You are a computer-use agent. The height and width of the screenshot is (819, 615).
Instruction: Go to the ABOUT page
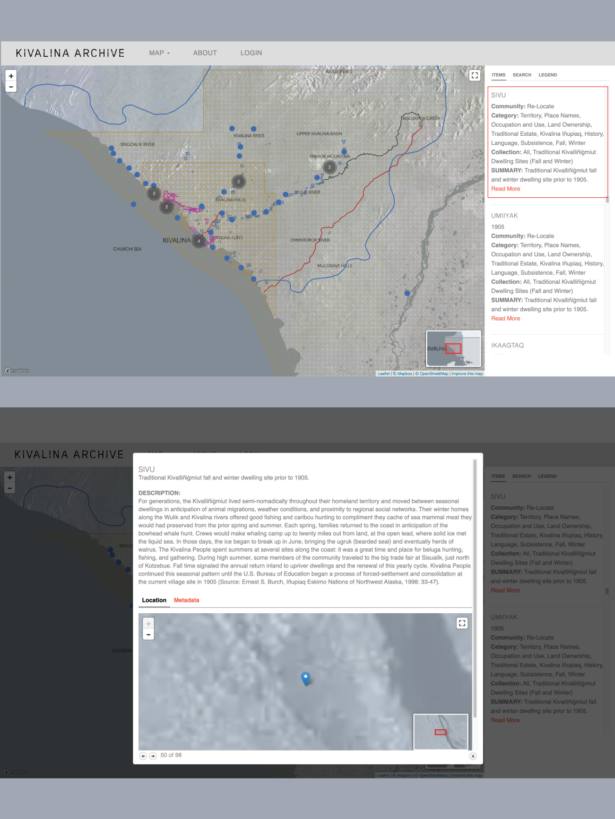click(205, 53)
